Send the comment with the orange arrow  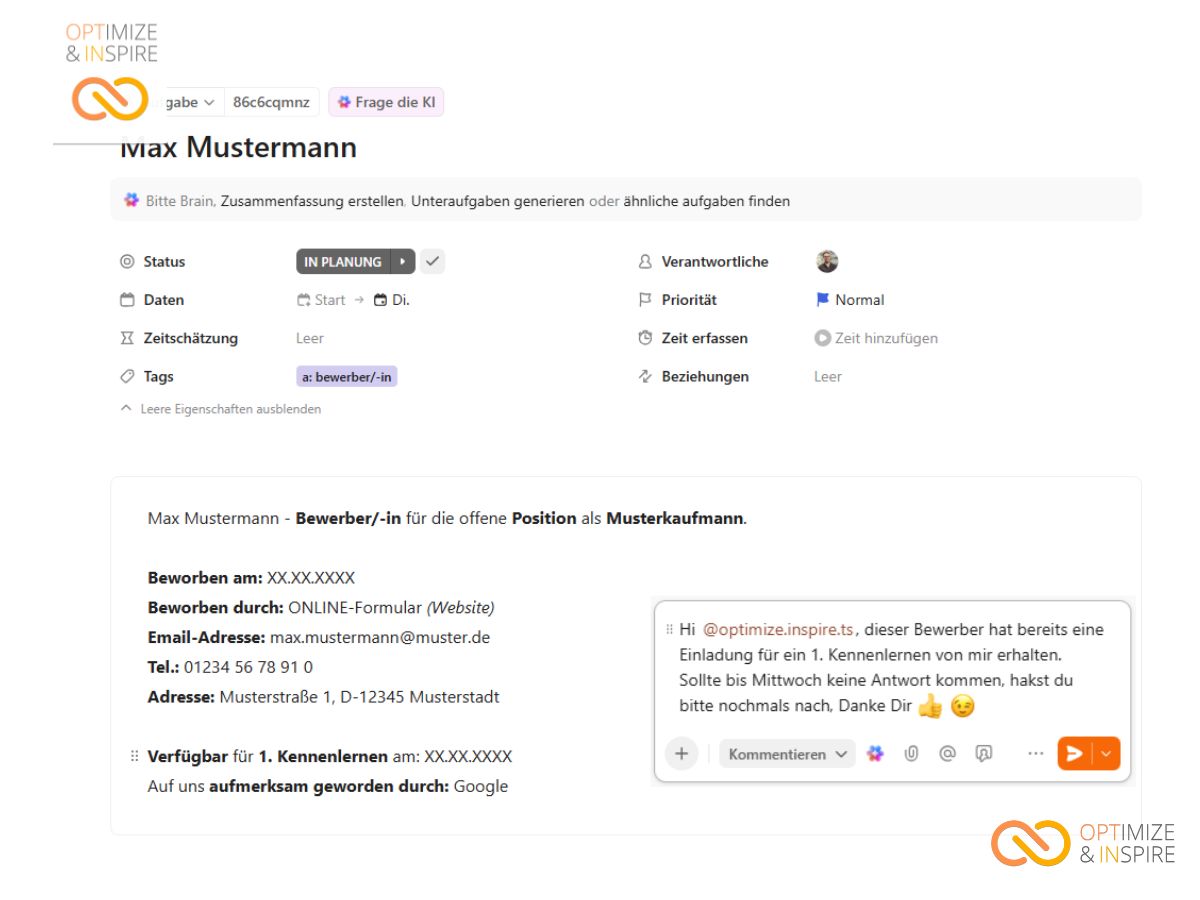tap(1075, 754)
